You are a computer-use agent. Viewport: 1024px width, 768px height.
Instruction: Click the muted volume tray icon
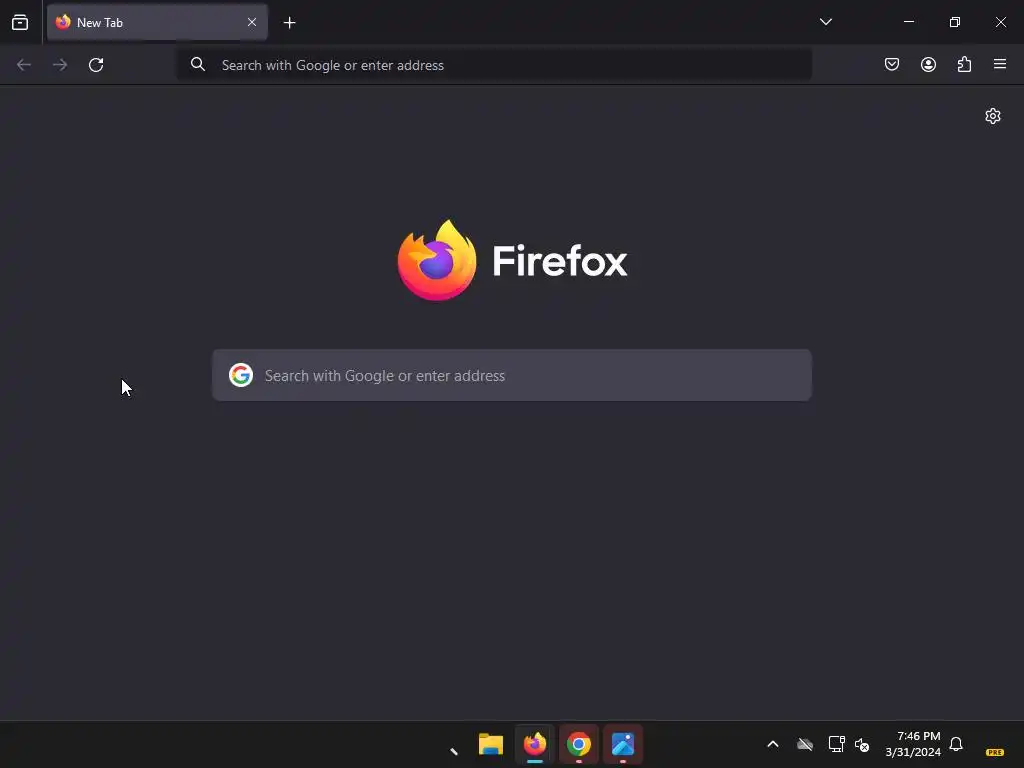coord(862,744)
